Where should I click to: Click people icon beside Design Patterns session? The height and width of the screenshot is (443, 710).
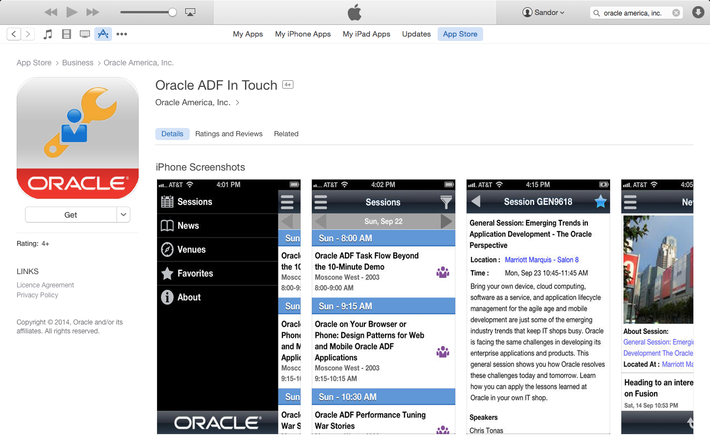coord(442,352)
